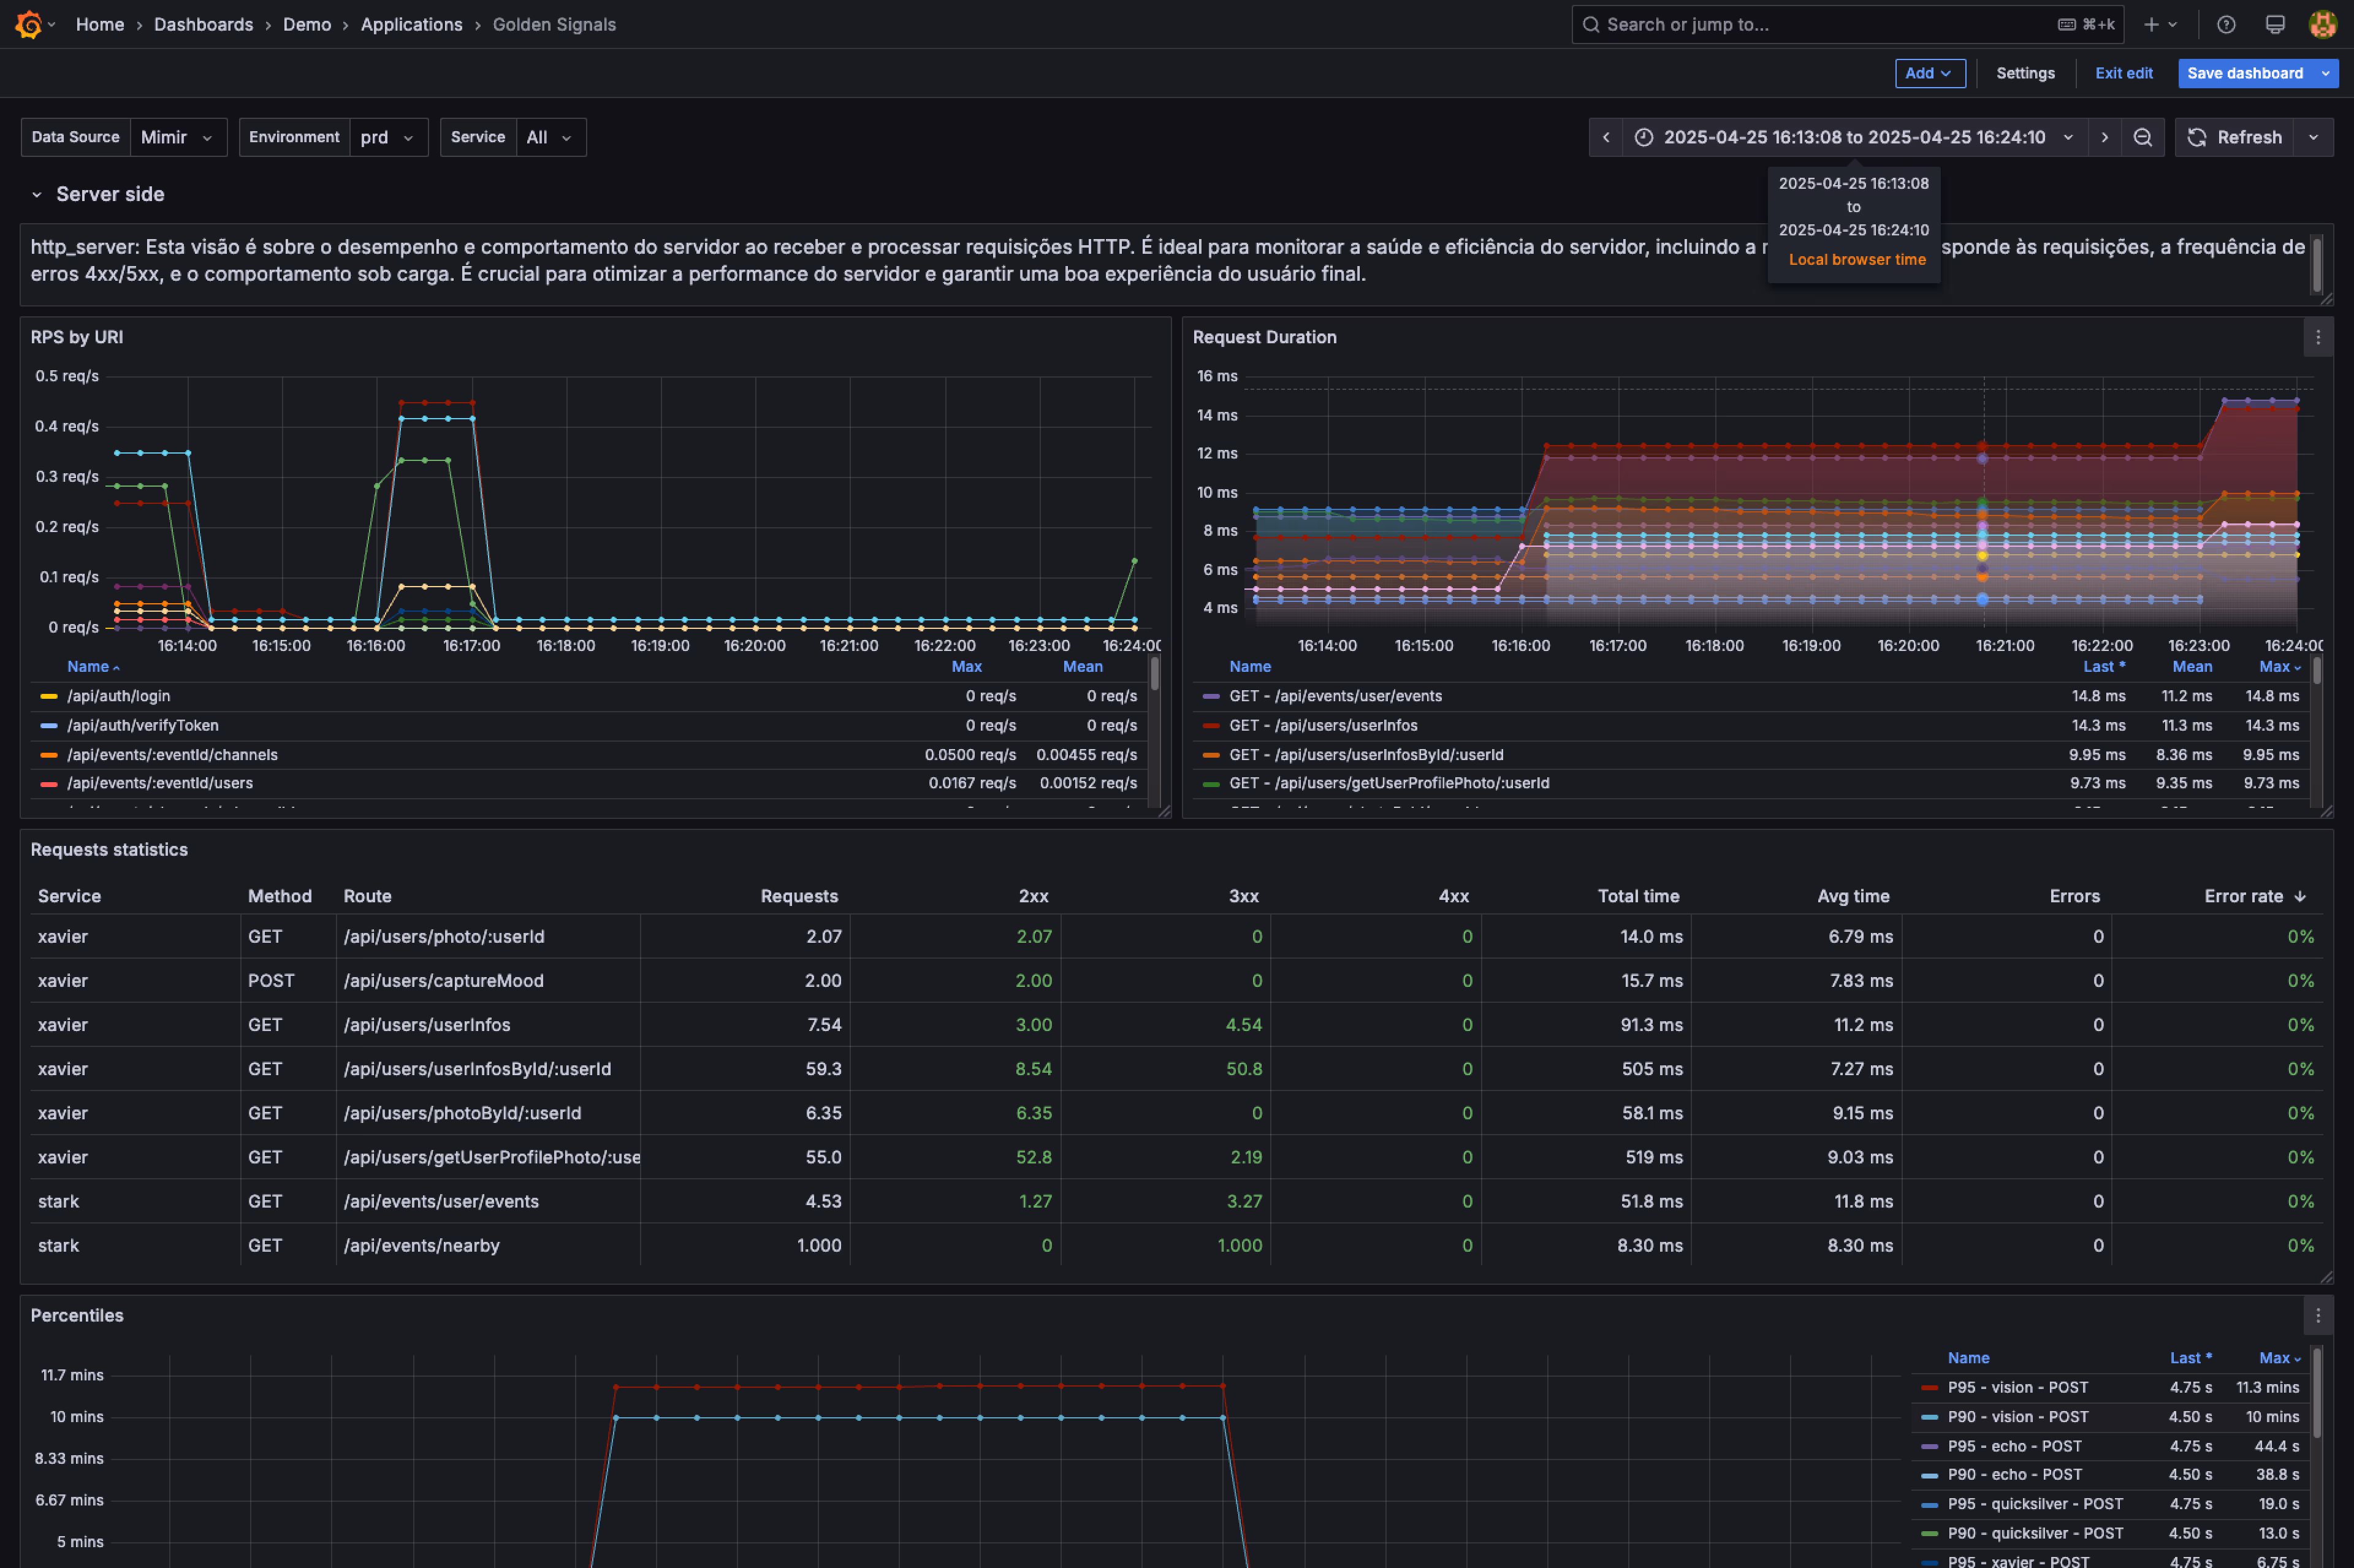2354x1568 pixels.
Task: Click the user avatar icon
Action: tap(2322, 24)
